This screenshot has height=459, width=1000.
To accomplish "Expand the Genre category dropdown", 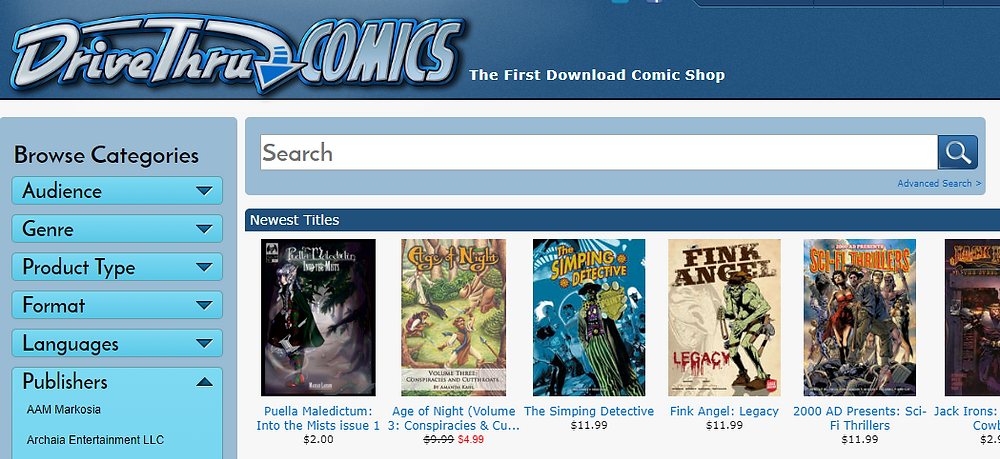I will (x=117, y=229).
